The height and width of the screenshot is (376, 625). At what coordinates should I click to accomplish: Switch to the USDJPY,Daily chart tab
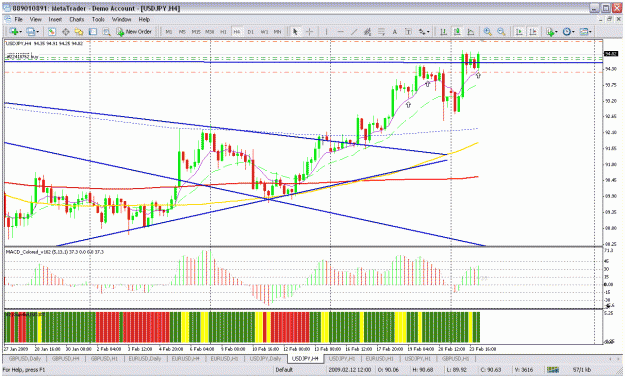pos(265,358)
